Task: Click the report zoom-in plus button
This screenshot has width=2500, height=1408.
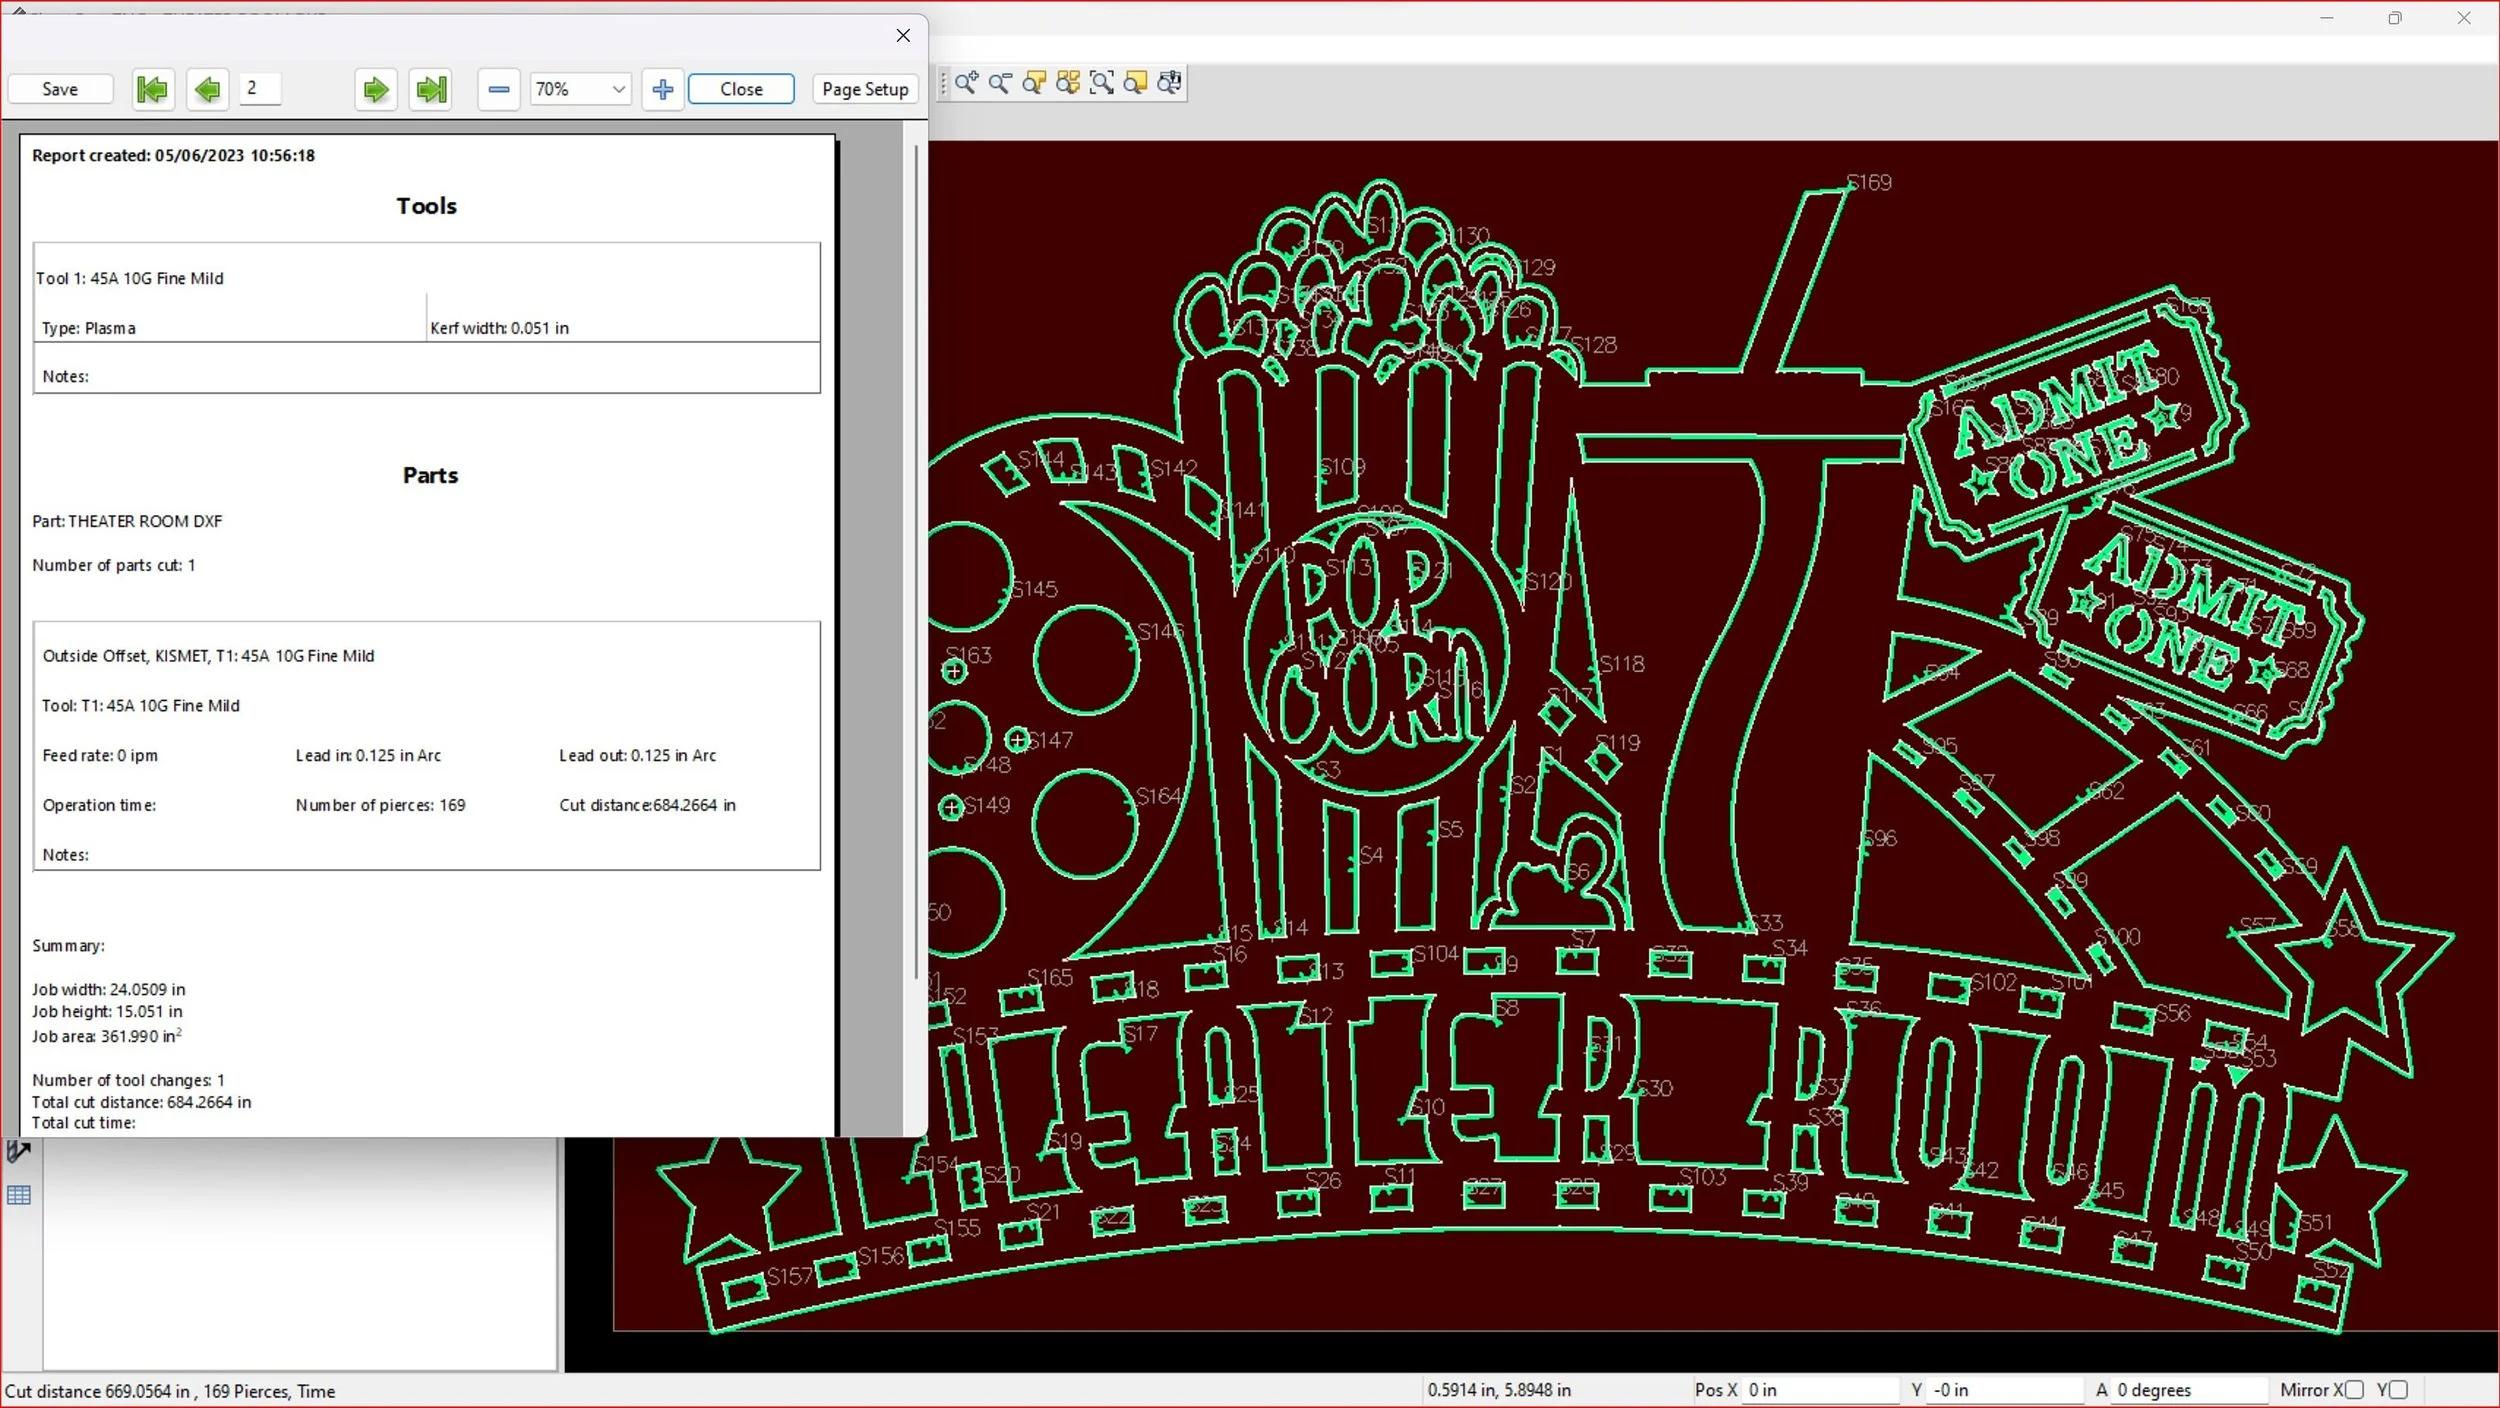Action: [662, 90]
